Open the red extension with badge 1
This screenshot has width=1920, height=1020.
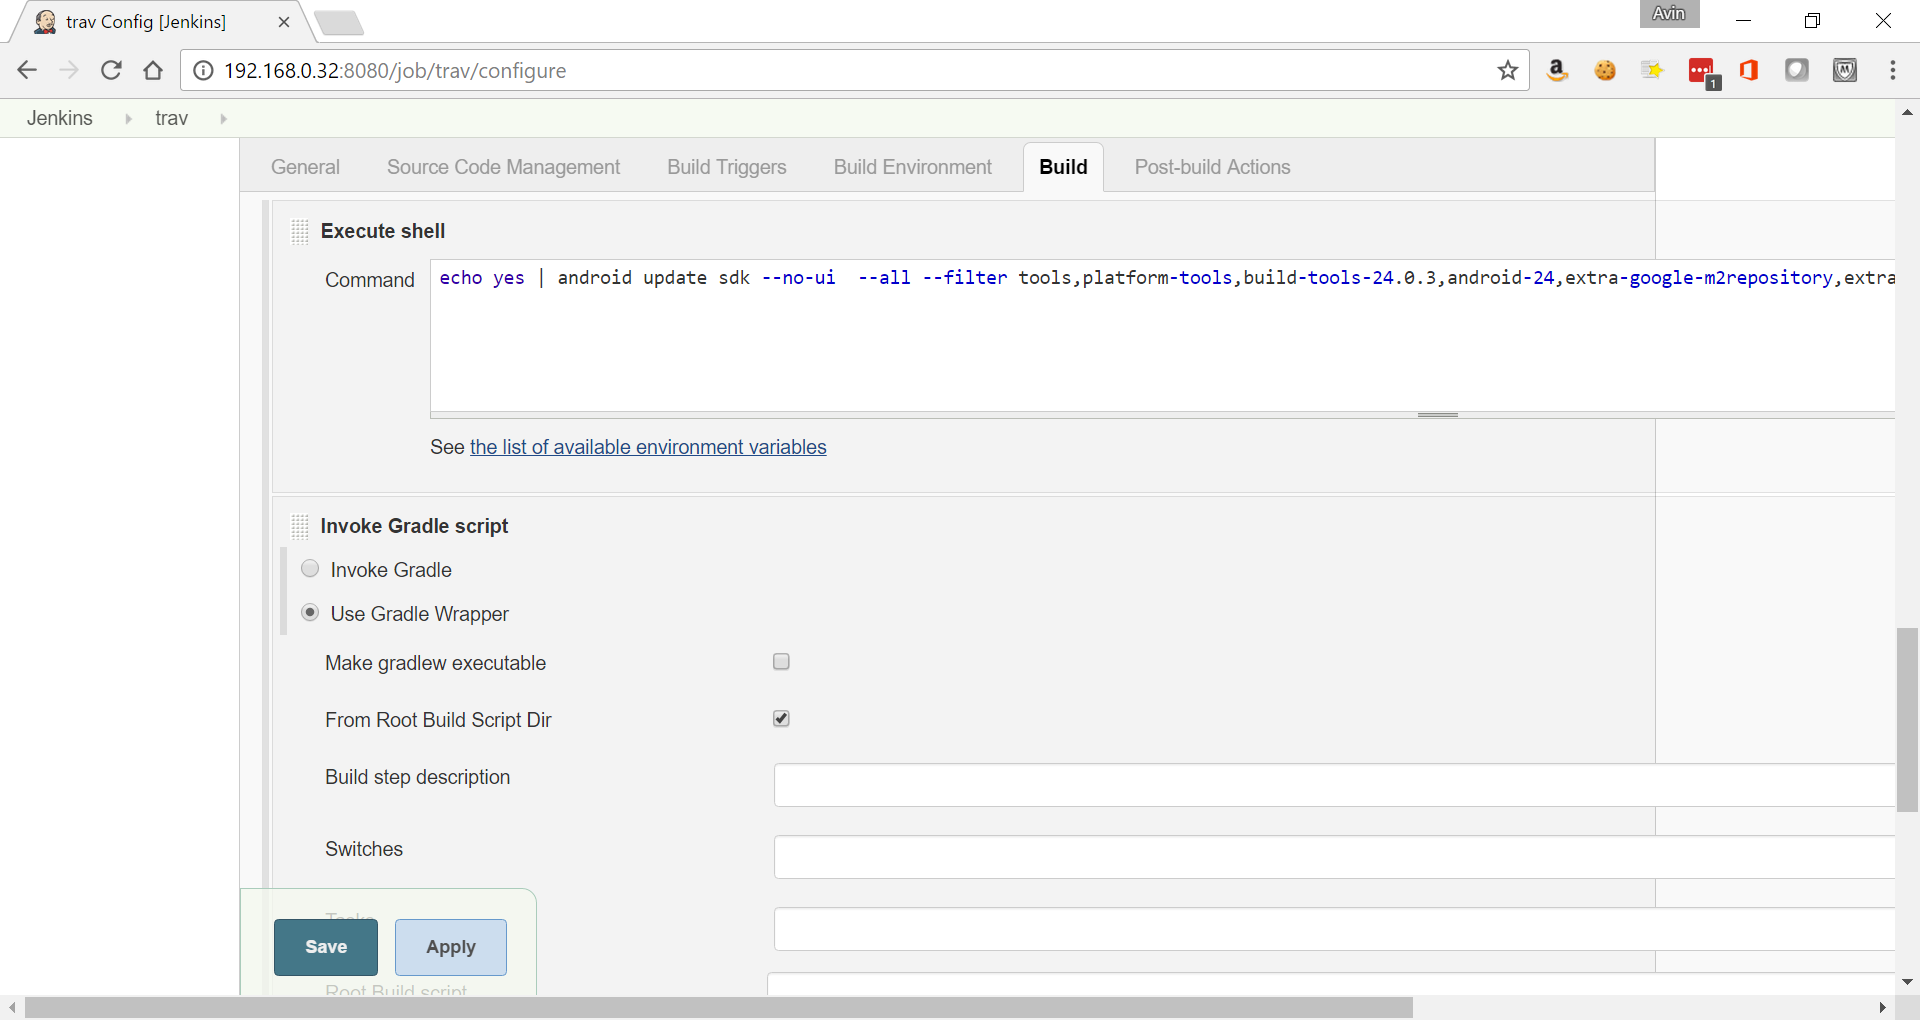pos(1703,72)
